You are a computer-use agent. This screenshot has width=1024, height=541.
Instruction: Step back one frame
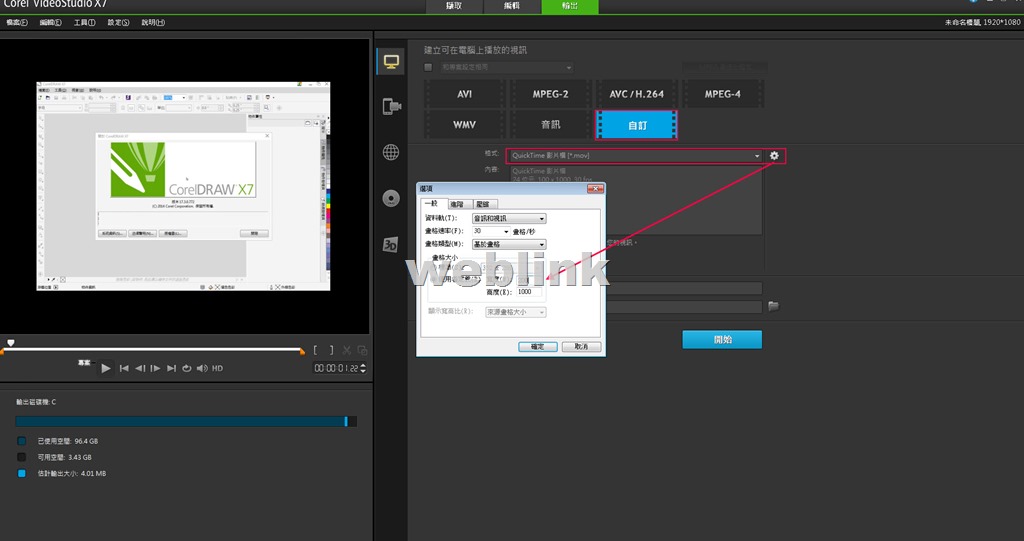pyautogui.click(x=140, y=369)
